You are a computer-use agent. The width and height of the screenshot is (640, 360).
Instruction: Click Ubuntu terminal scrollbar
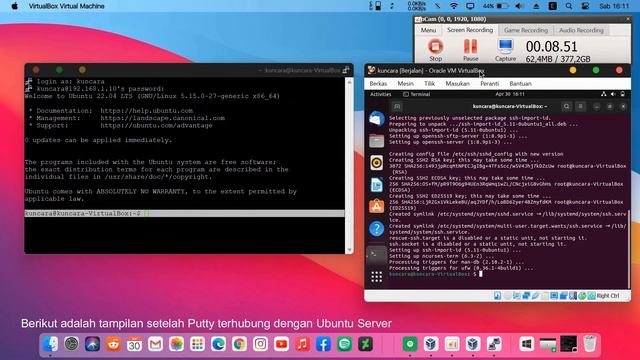click(629, 249)
